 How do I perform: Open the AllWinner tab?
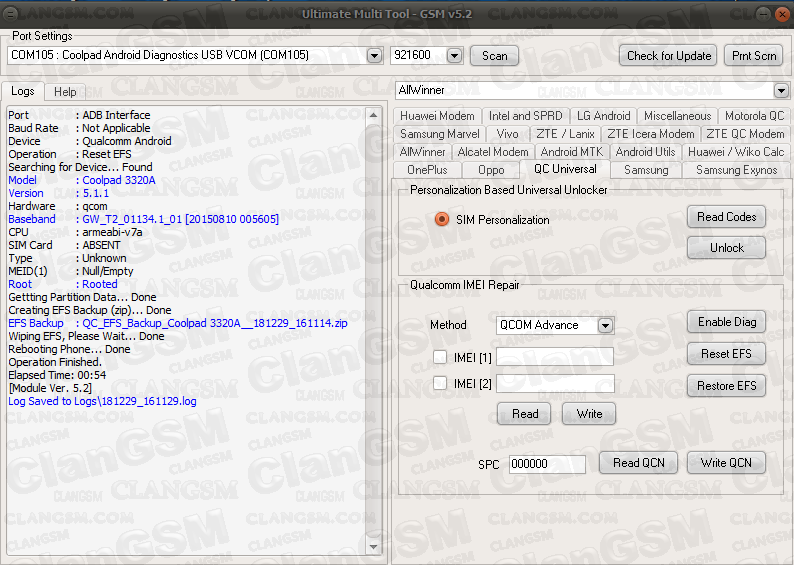pos(422,152)
